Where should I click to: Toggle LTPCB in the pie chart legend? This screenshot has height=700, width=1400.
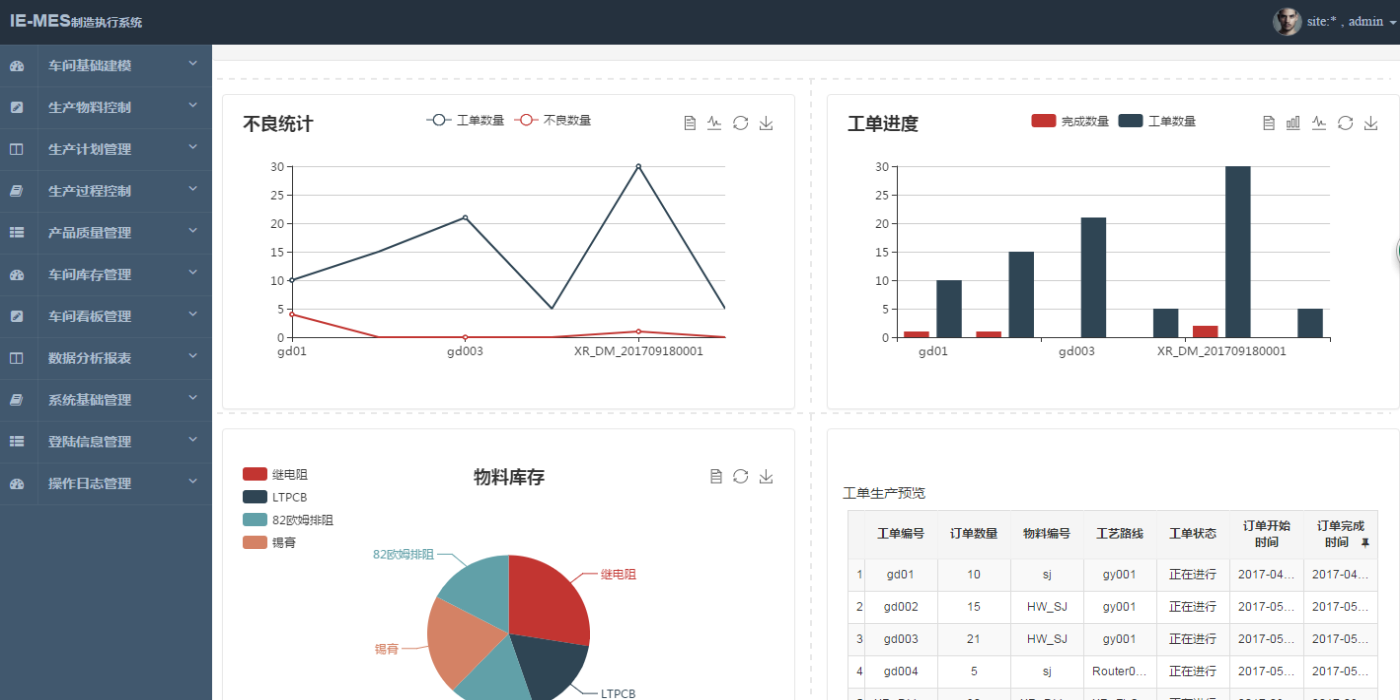click(275, 497)
